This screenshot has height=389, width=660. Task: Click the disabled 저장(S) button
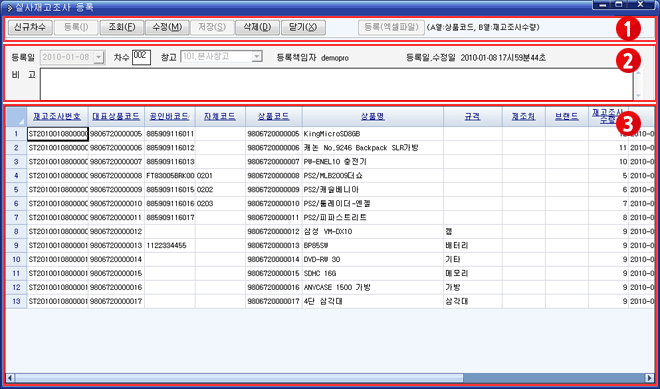pos(212,27)
